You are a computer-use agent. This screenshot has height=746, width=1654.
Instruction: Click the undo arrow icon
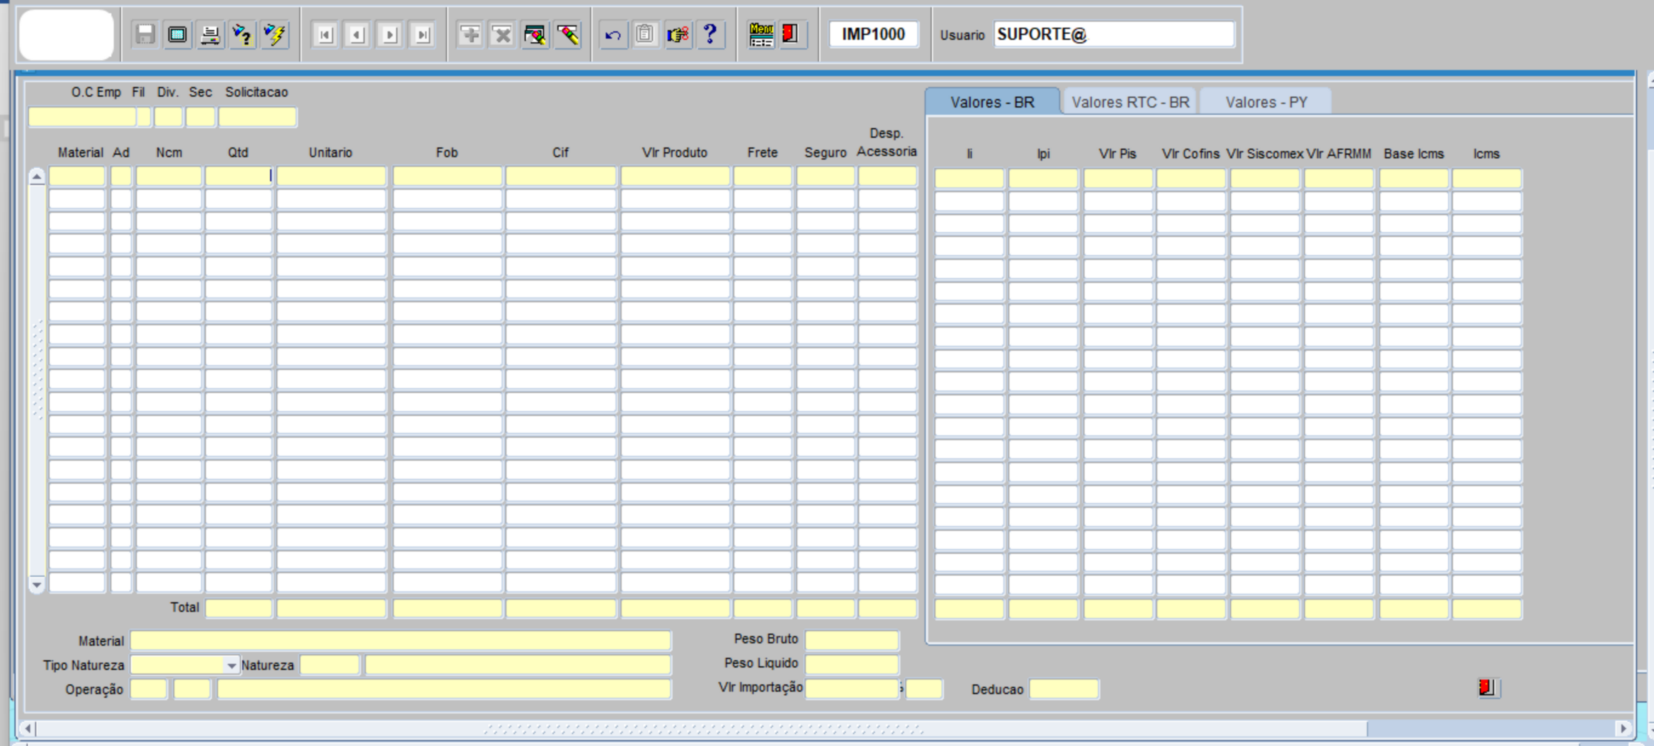[x=613, y=35]
